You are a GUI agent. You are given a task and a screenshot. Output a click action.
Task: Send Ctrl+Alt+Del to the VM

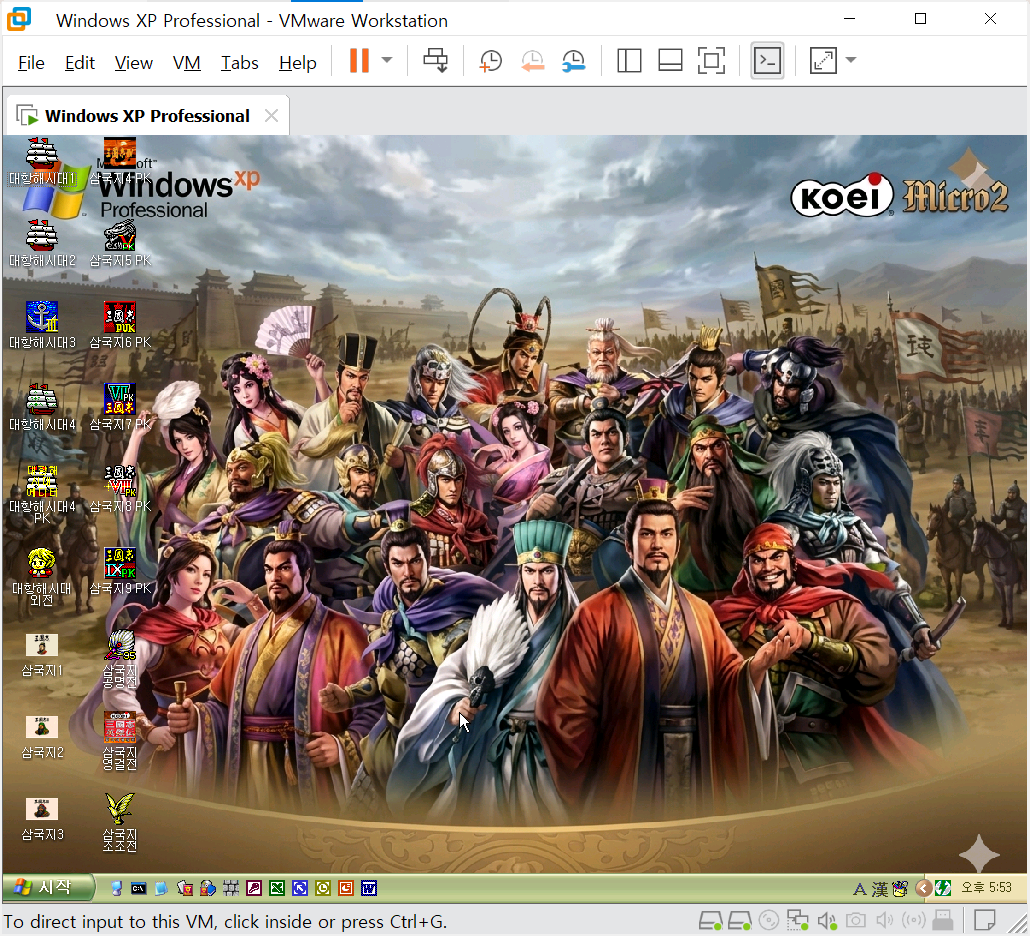click(435, 60)
